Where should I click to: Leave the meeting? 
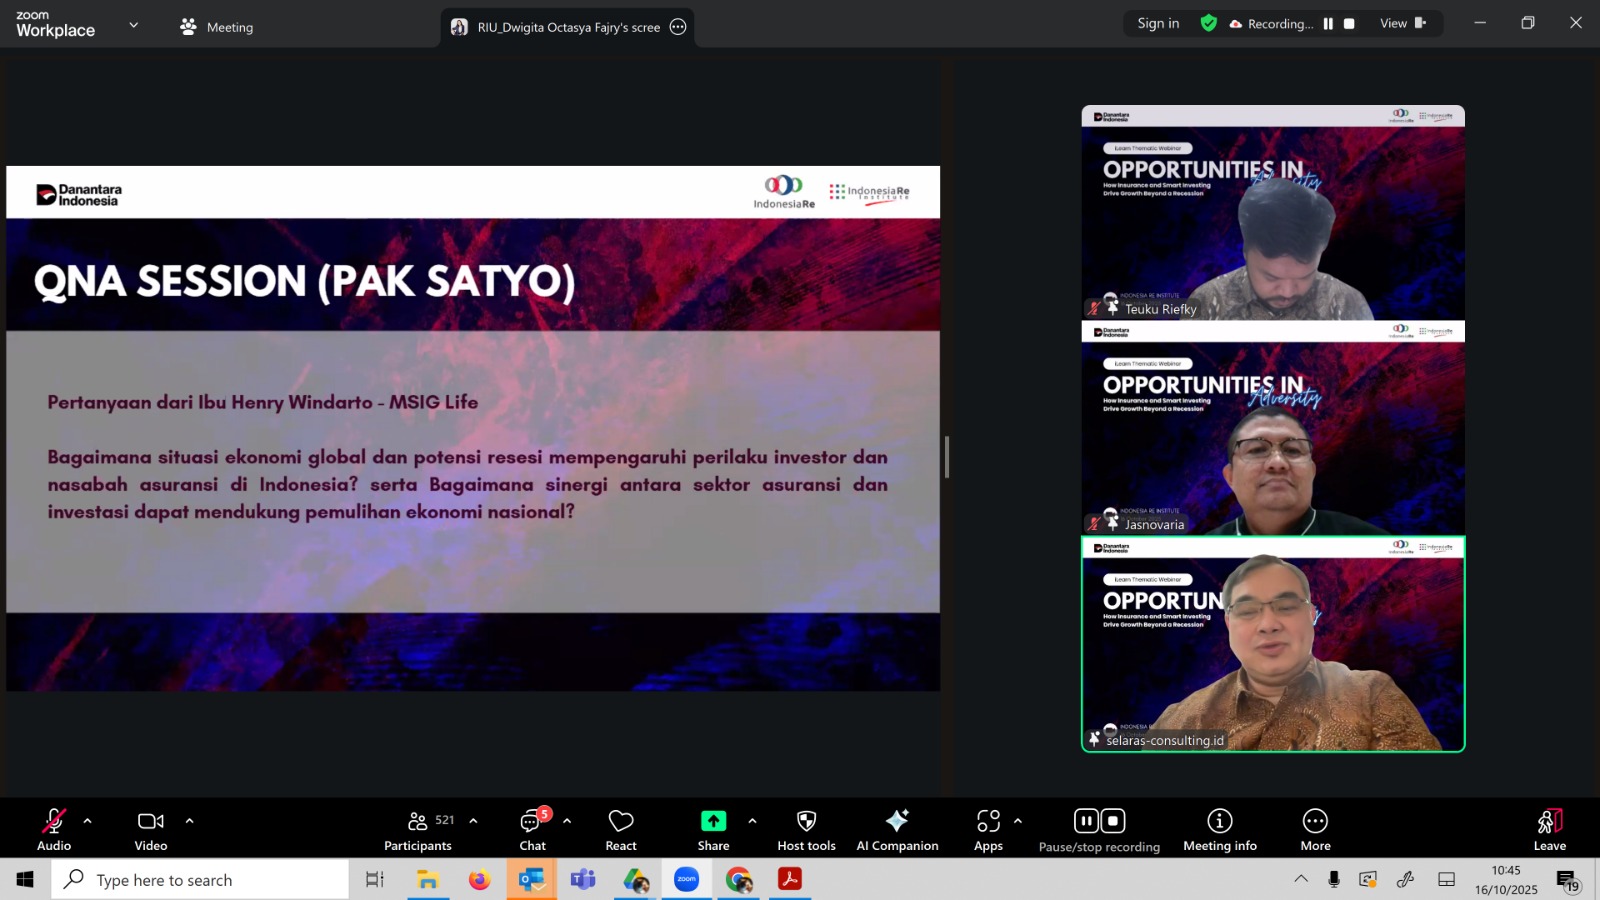[x=1549, y=830]
